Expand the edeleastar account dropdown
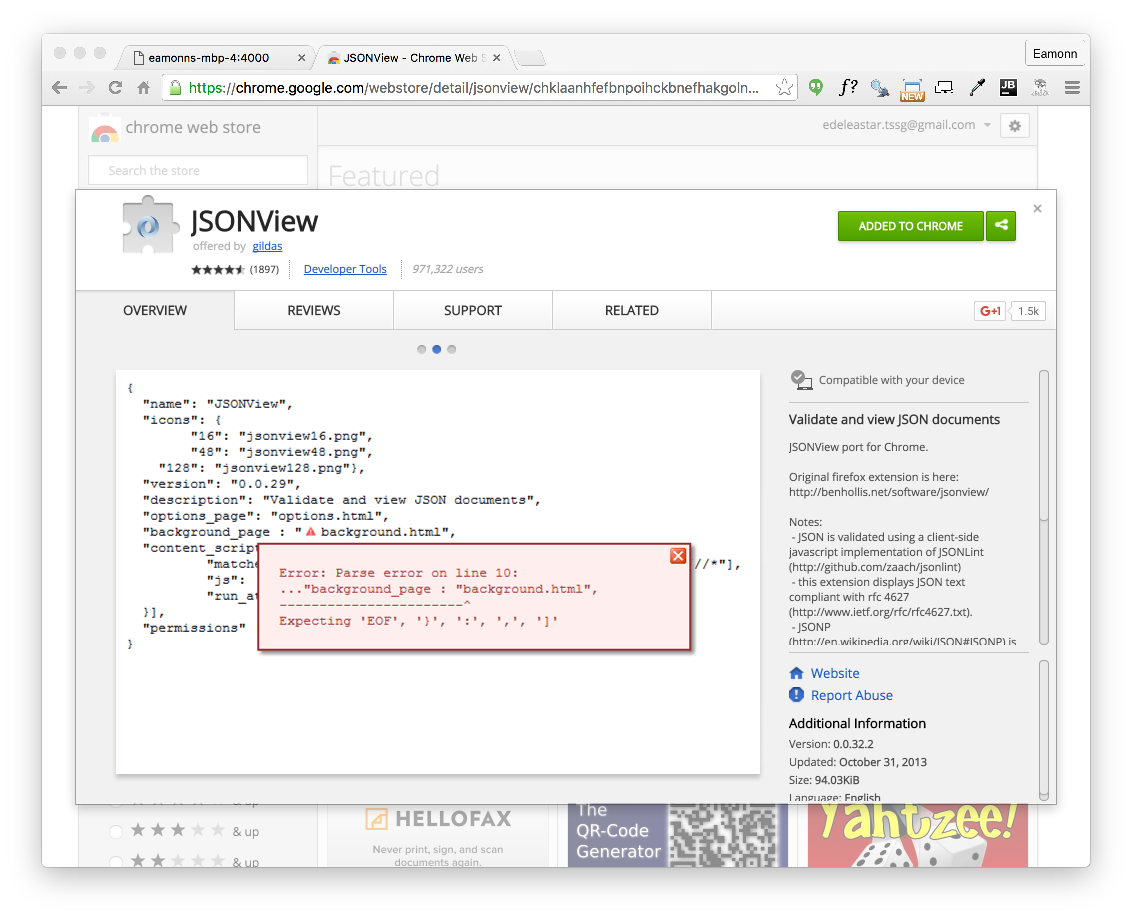The width and height of the screenshot is (1132, 917). click(987, 126)
